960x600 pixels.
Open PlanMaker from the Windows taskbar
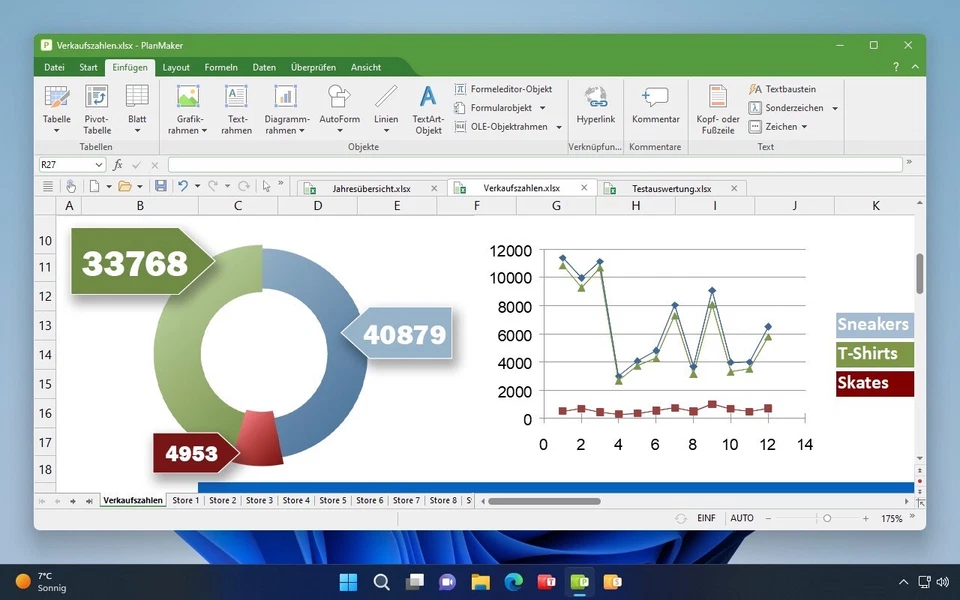click(x=579, y=581)
